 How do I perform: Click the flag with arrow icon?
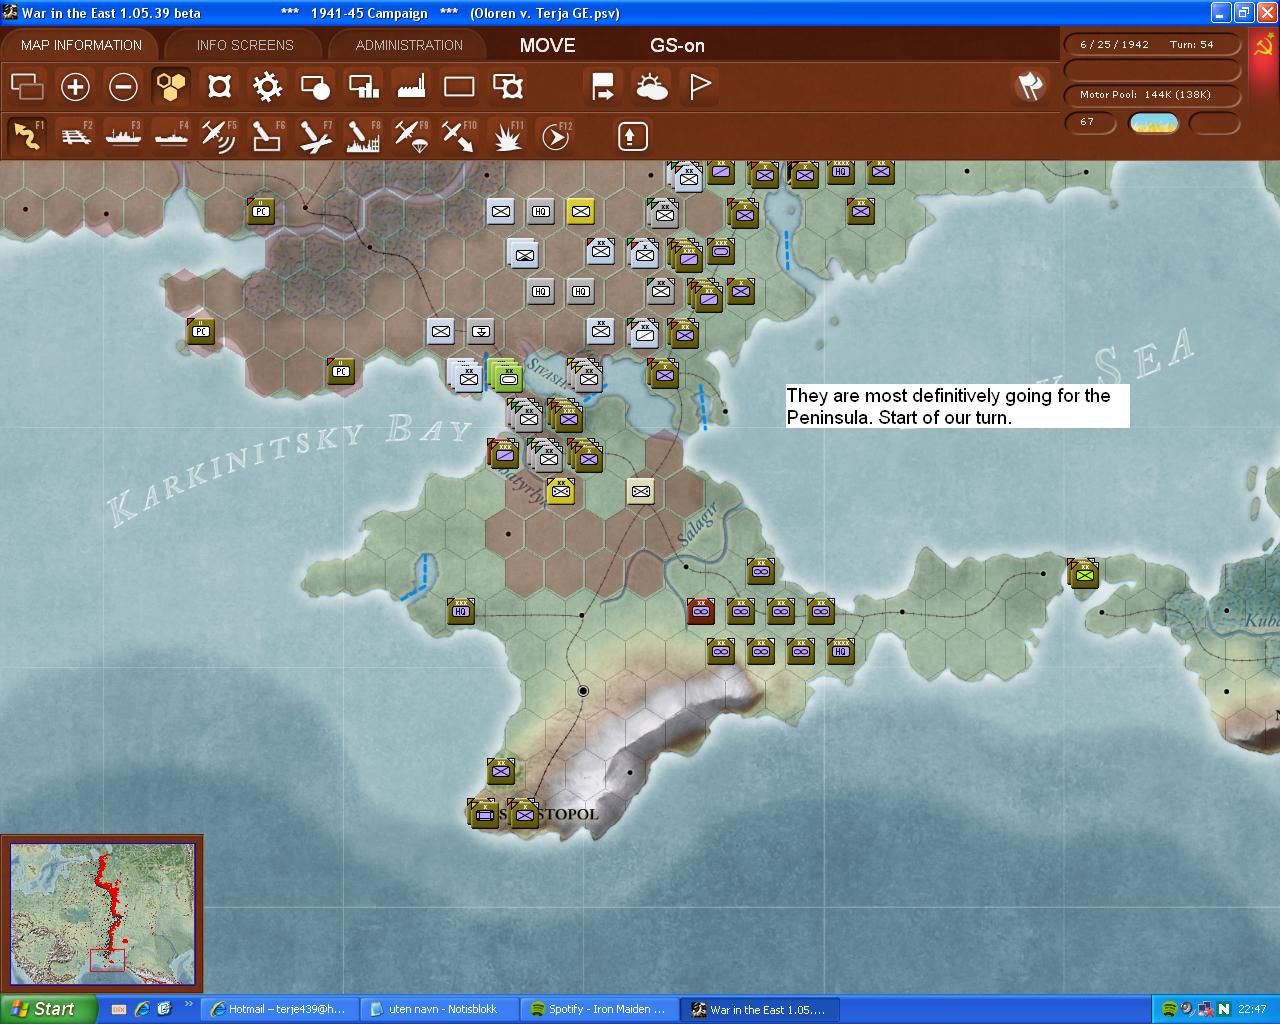click(603, 87)
